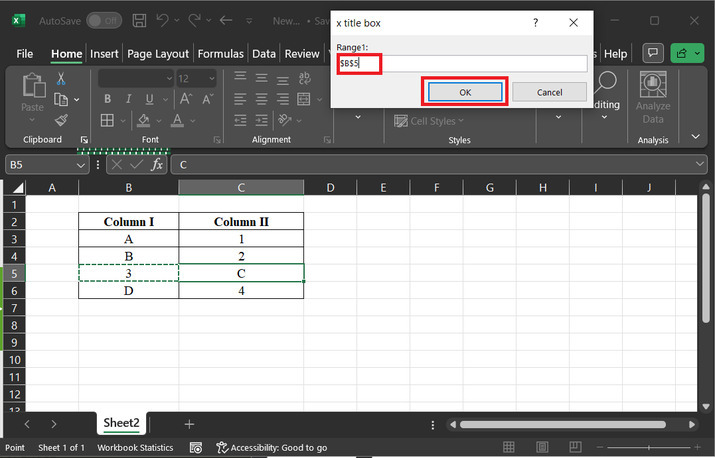This screenshot has height=458, width=715.
Task: Select the Format Painter brush icon
Action: coord(61,120)
